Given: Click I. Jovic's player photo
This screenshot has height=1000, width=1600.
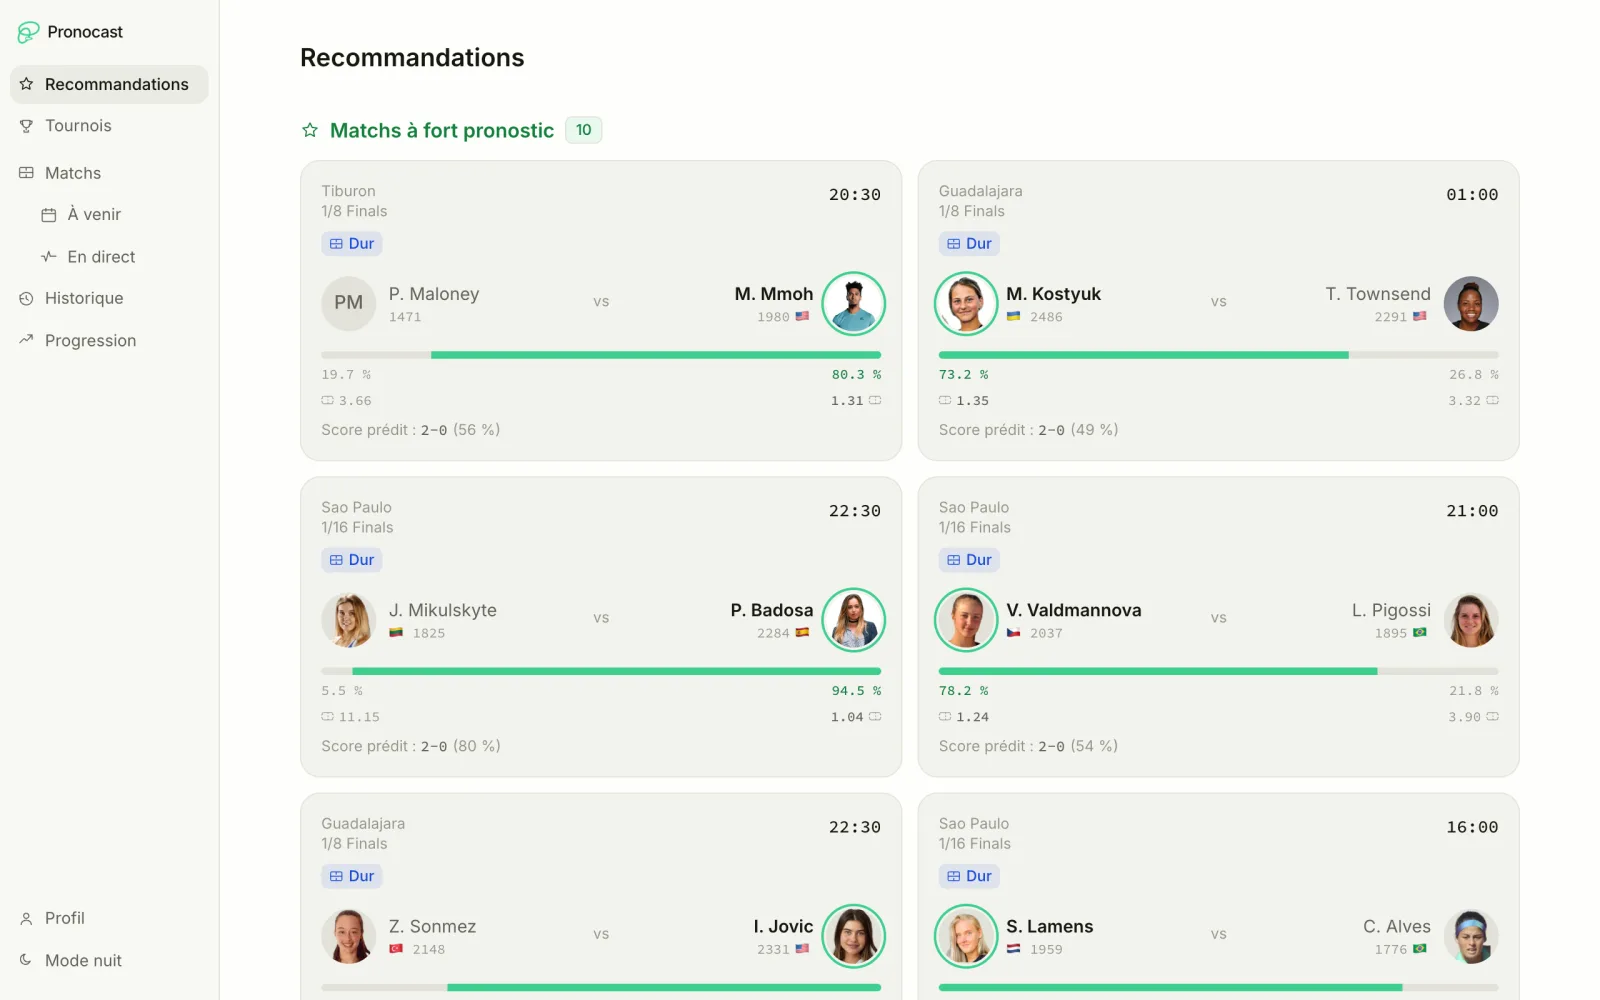Looking at the screenshot, I should click(853, 936).
